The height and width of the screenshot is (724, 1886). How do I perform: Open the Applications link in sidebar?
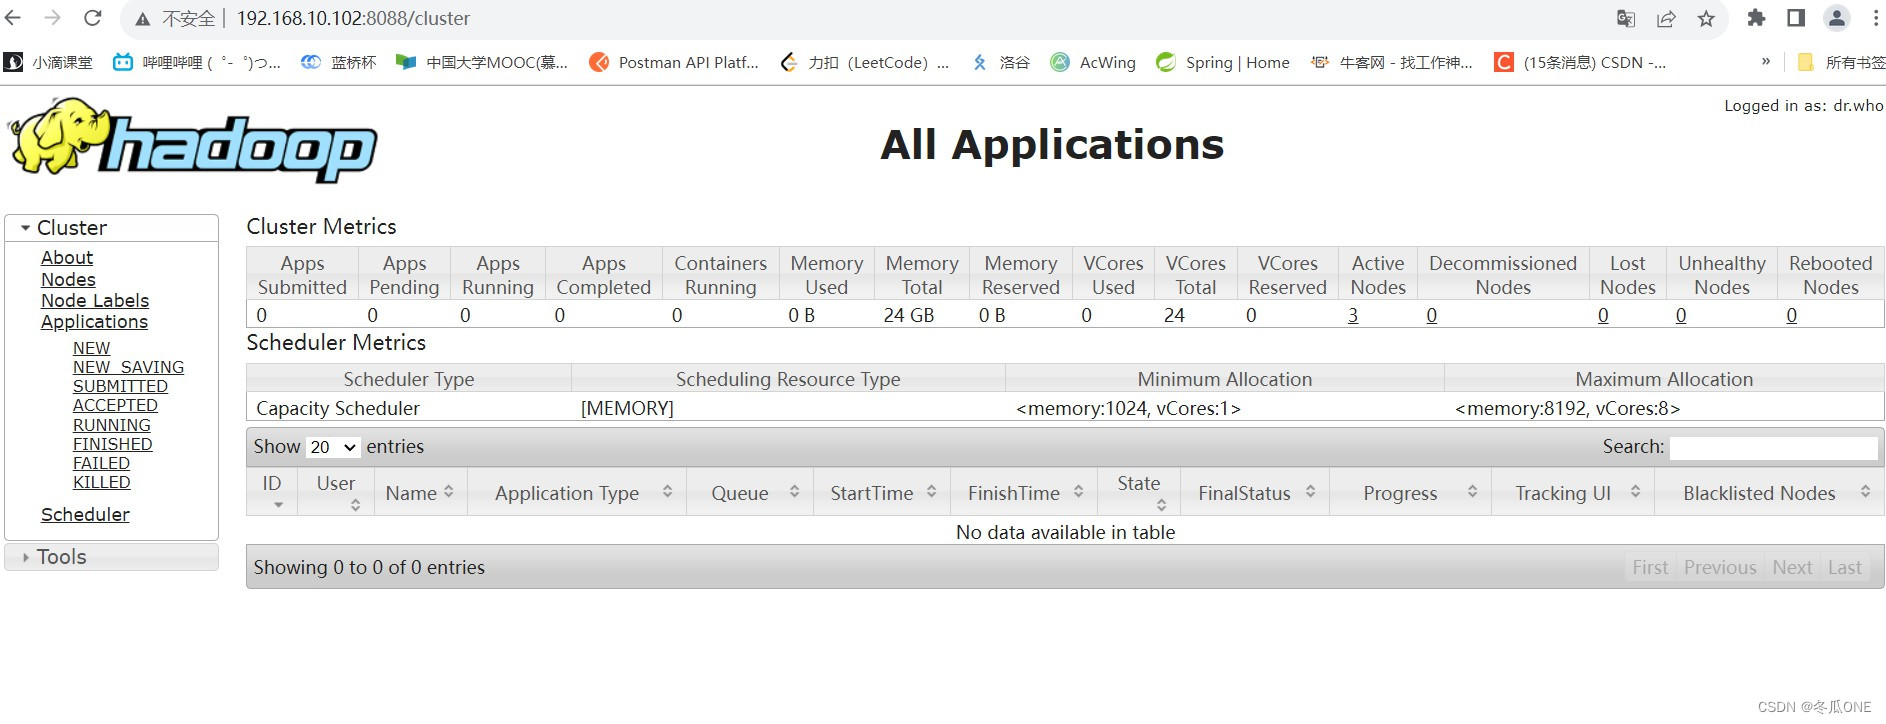[x=94, y=322]
